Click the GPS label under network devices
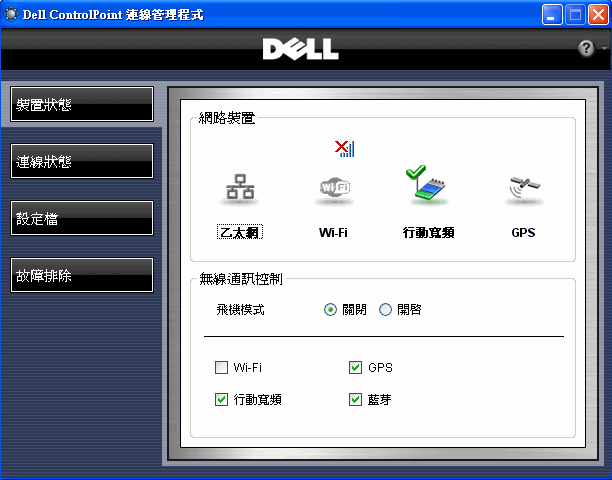The image size is (612, 480). [x=523, y=233]
